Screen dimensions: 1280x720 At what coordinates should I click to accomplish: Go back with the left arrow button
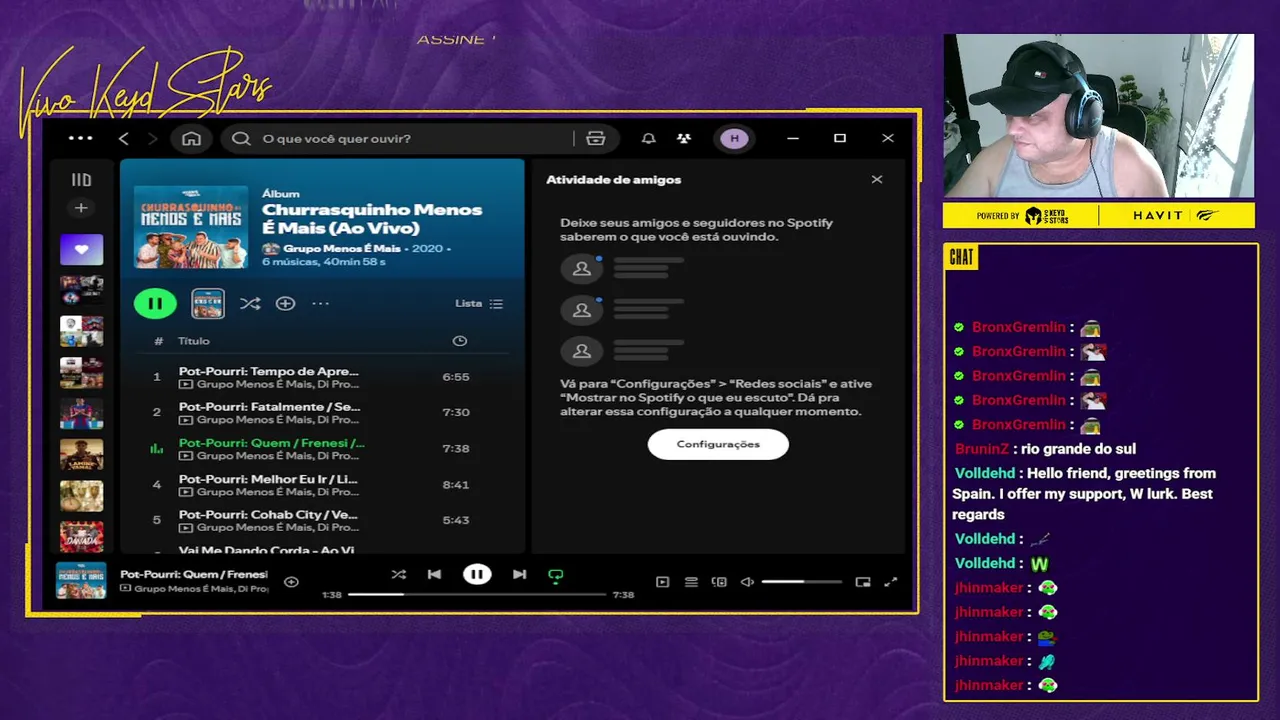123,138
